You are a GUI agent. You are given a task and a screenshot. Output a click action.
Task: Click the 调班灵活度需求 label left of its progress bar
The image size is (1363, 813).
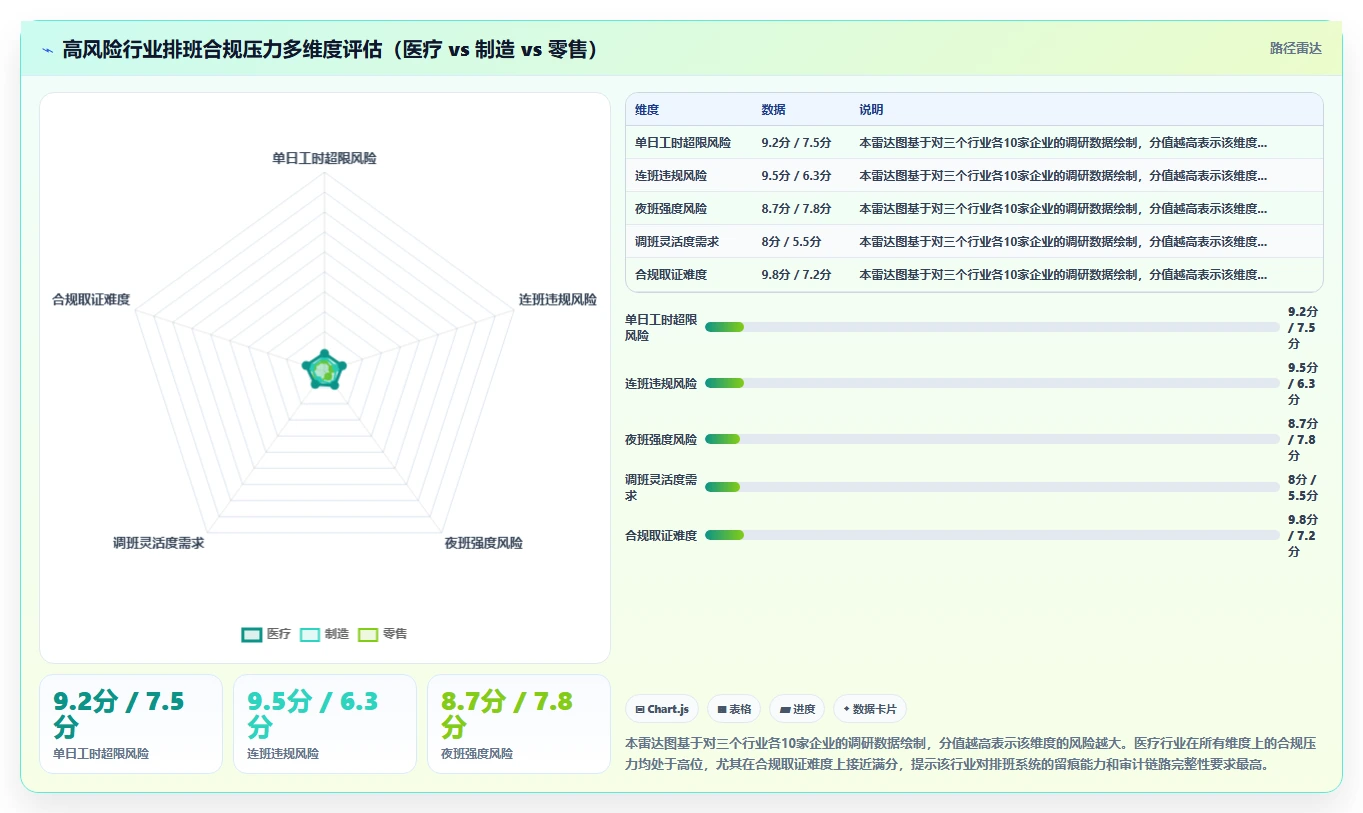661,487
